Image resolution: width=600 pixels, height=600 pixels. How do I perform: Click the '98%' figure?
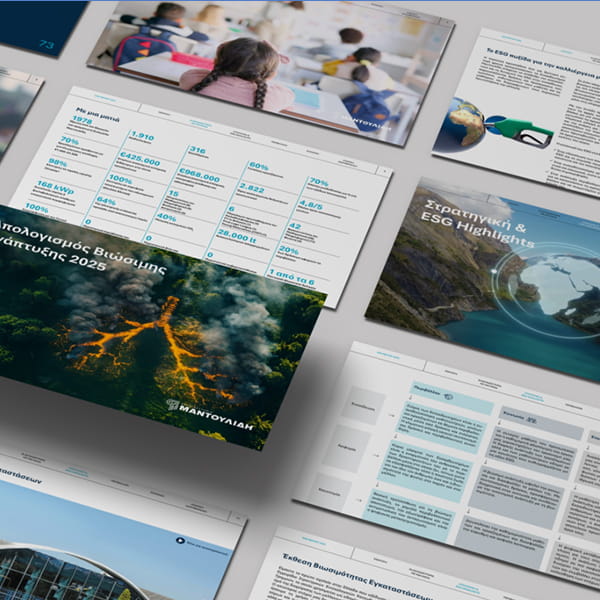tap(58, 163)
